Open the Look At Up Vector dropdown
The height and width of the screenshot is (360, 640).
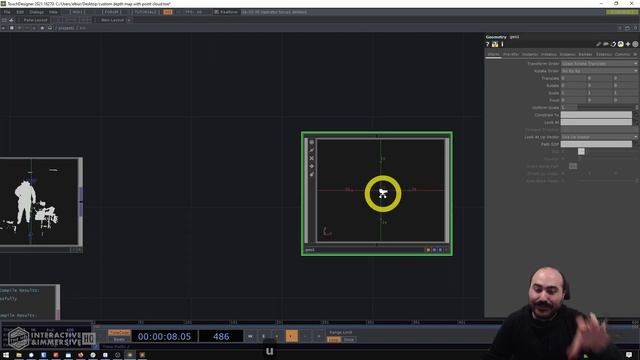click(599, 137)
